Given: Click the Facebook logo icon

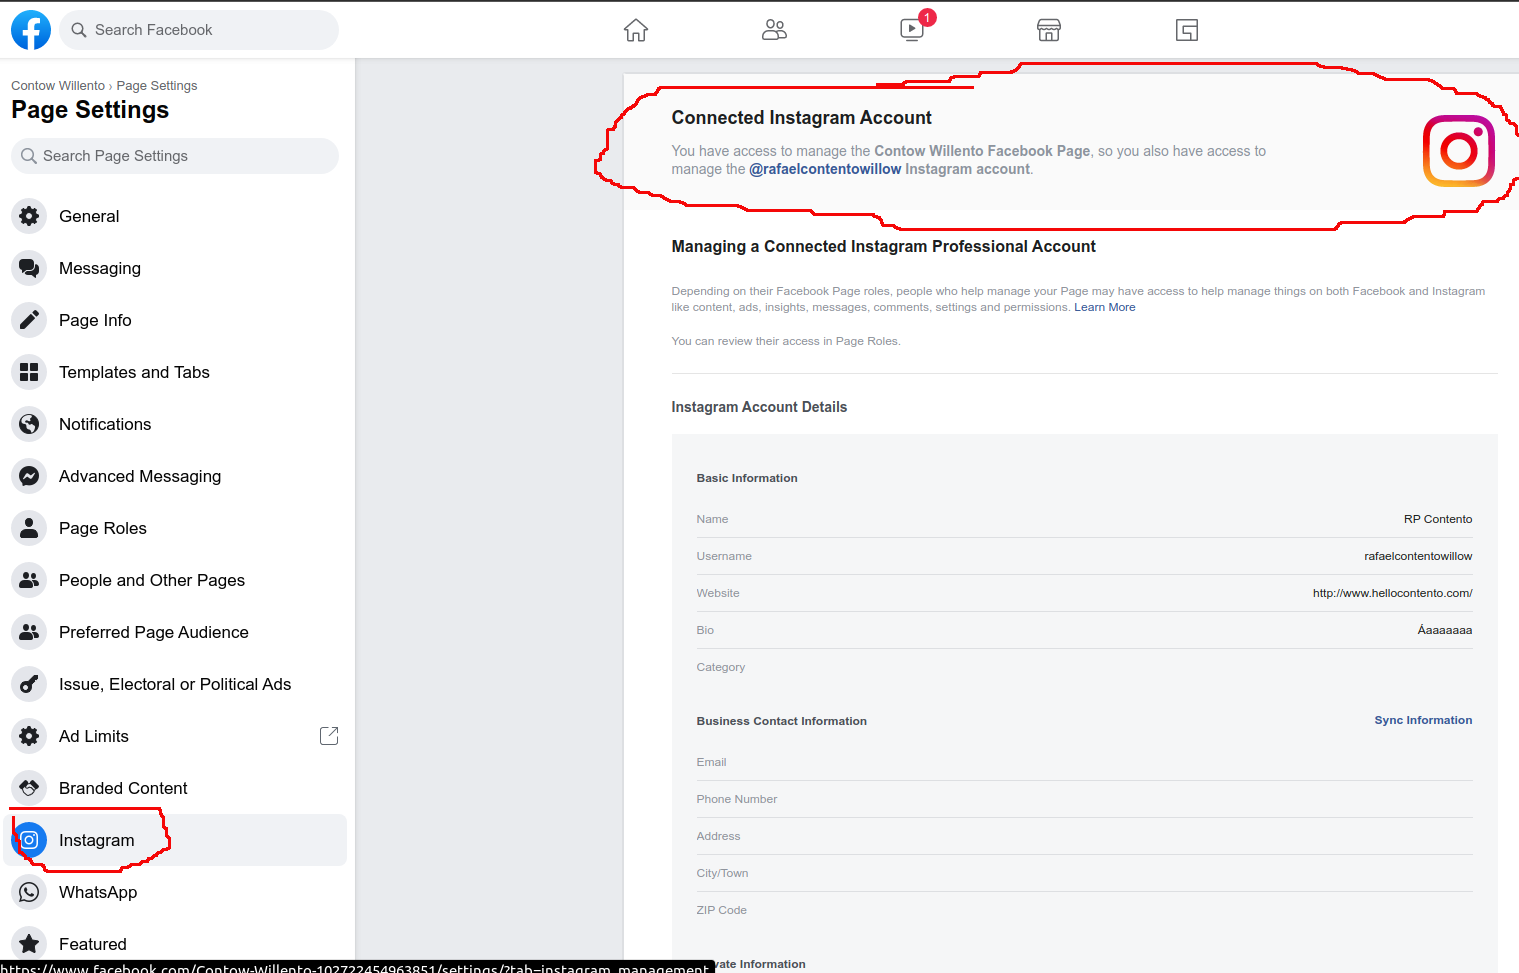Looking at the screenshot, I should click(x=31, y=30).
